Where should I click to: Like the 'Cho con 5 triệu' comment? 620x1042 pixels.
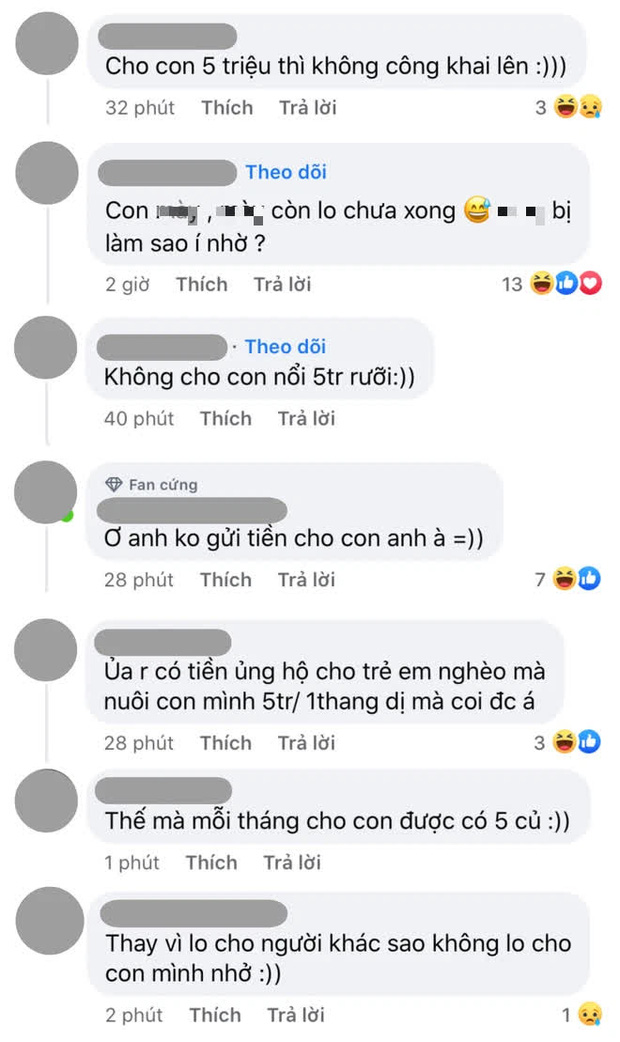227,108
